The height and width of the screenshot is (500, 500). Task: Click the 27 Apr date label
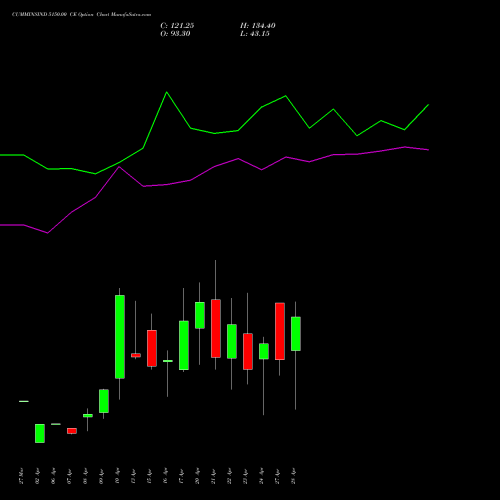point(277,476)
